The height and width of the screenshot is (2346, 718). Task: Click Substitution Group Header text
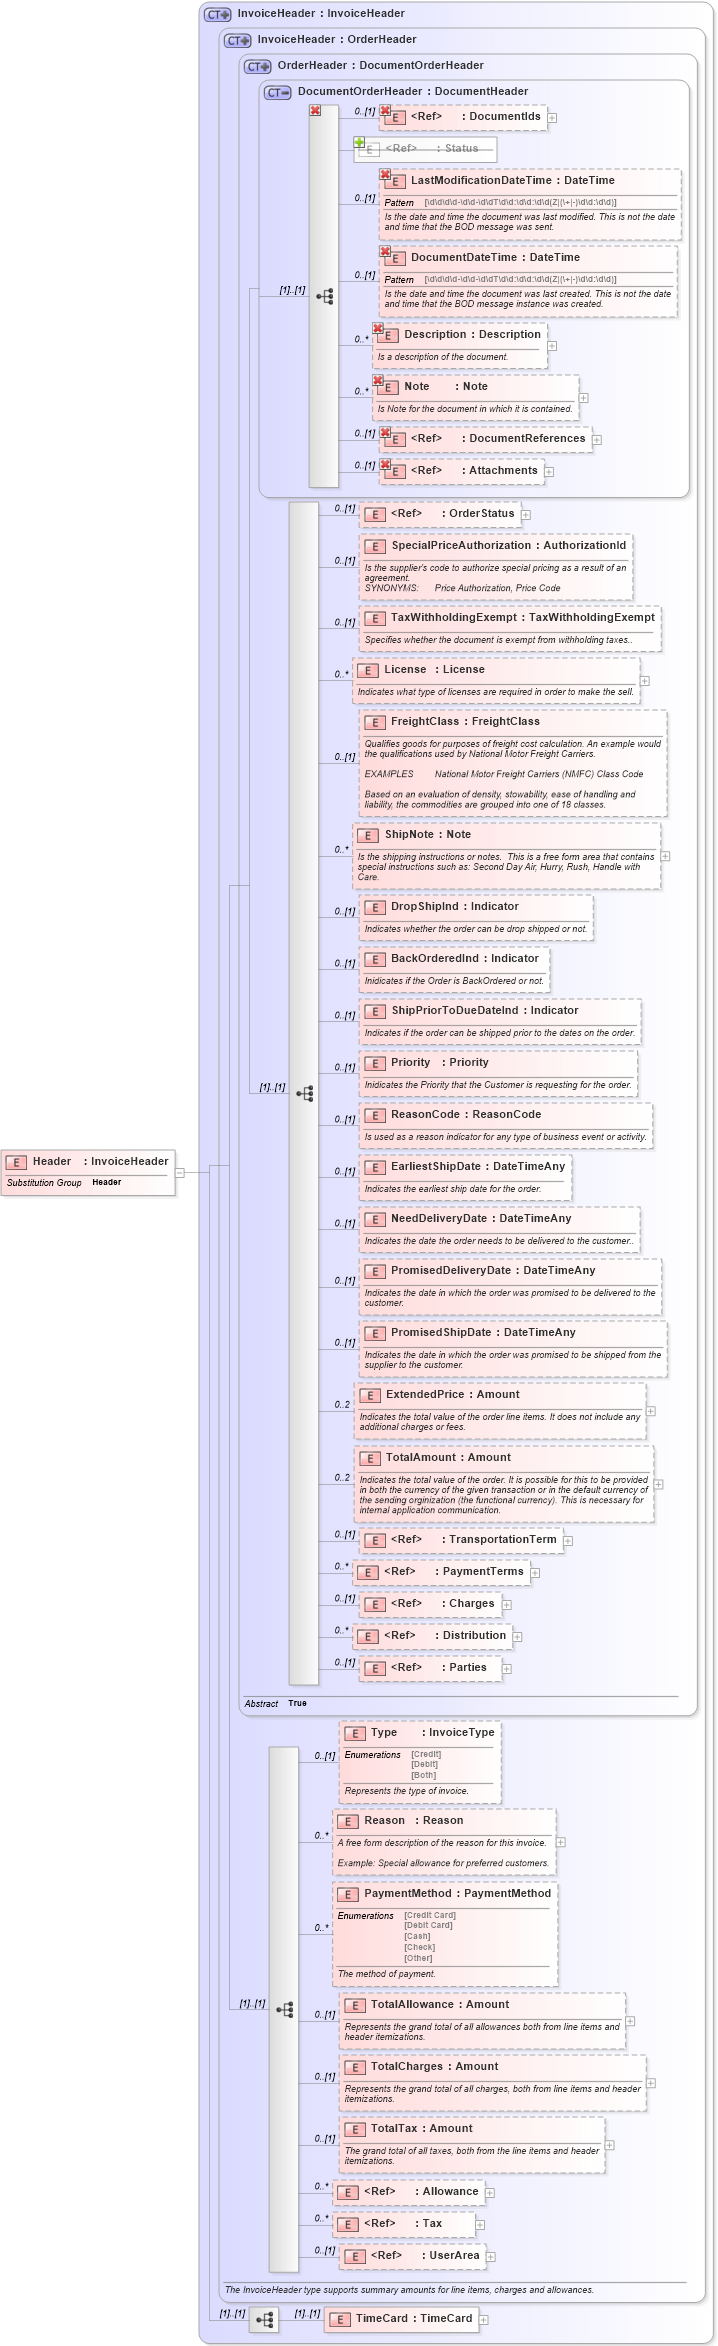point(64,1182)
